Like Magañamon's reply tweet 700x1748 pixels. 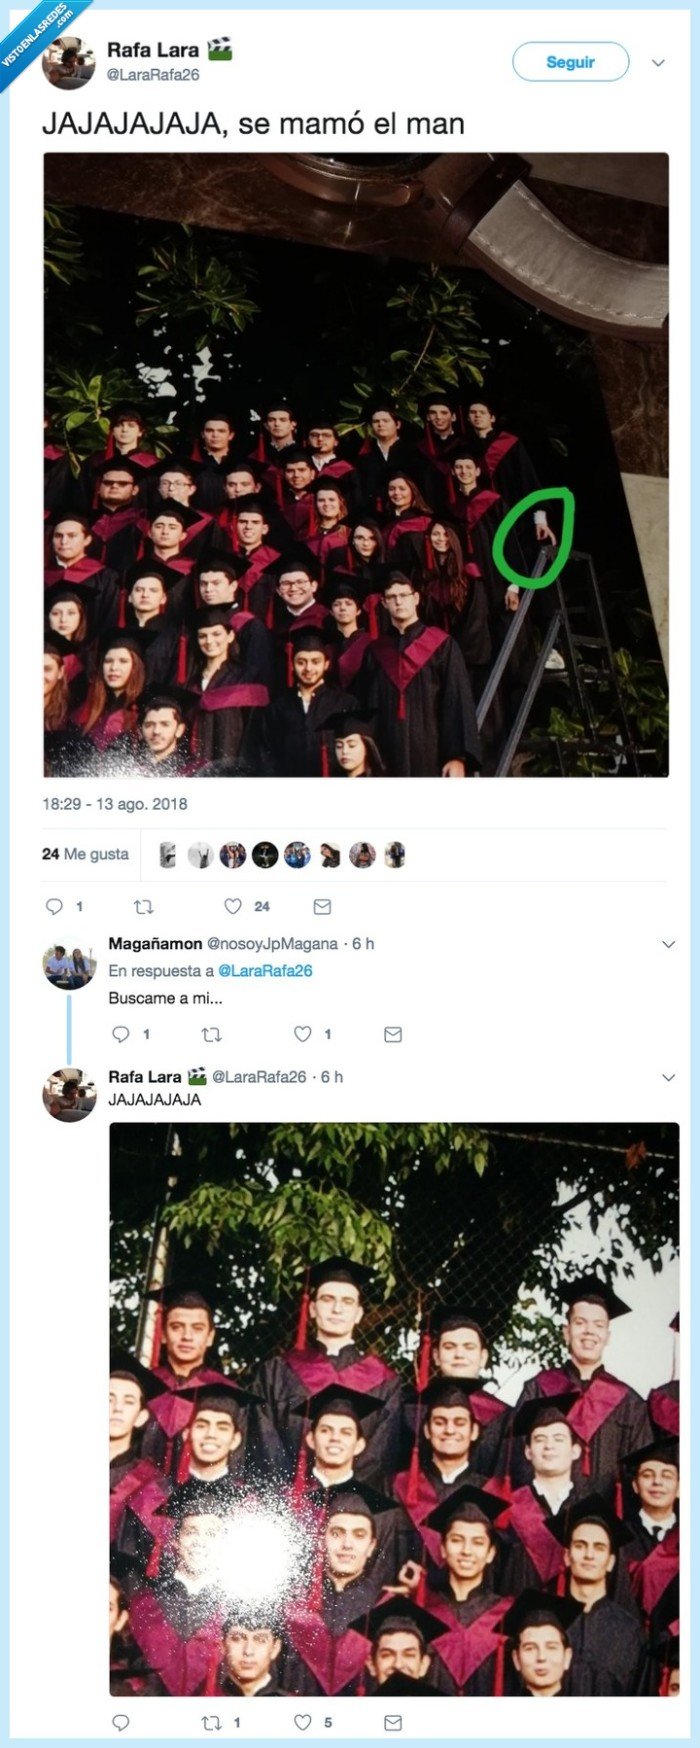(x=302, y=1034)
